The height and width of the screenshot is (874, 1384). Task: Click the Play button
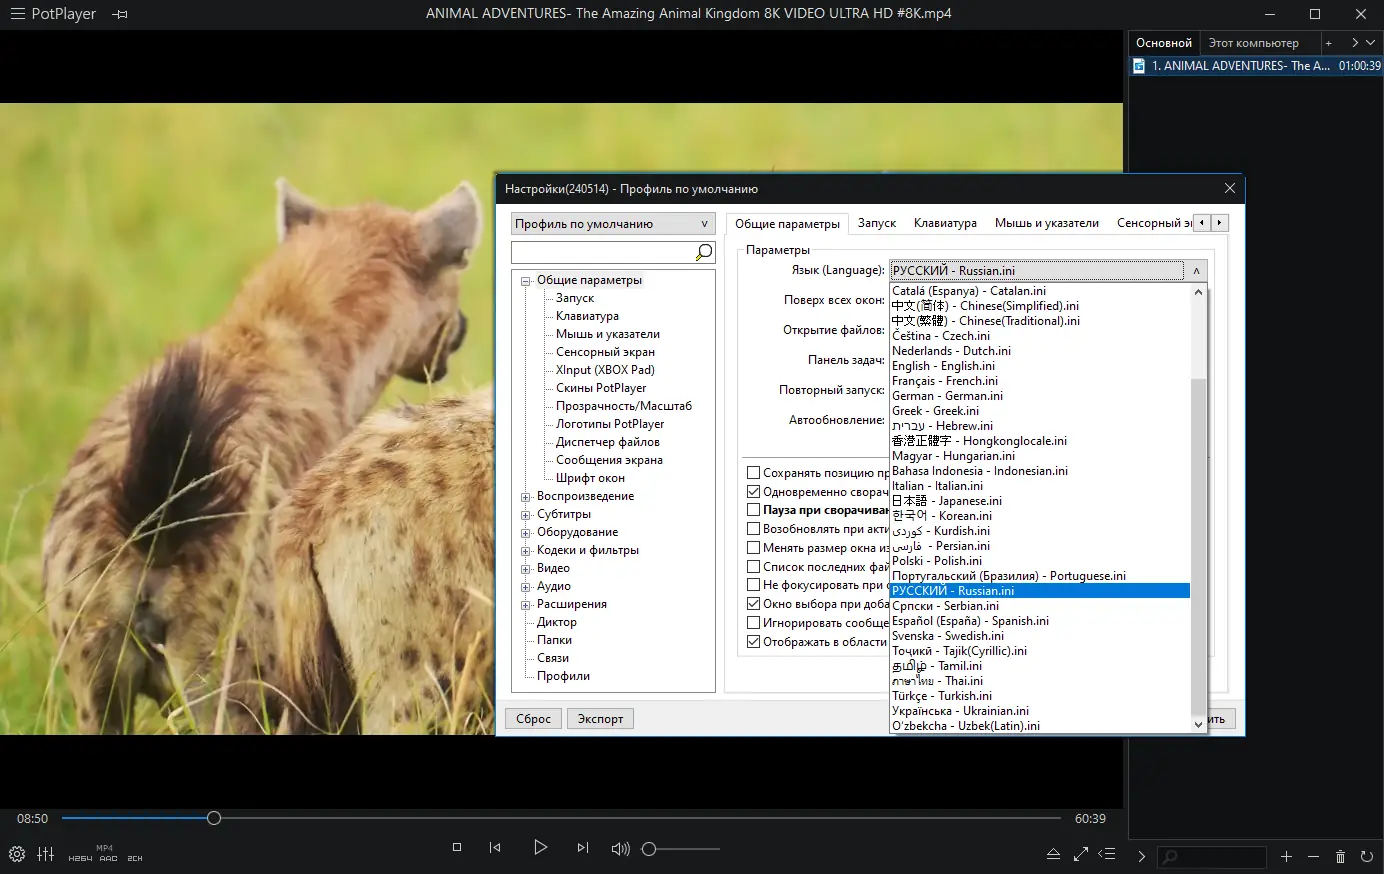click(x=540, y=848)
